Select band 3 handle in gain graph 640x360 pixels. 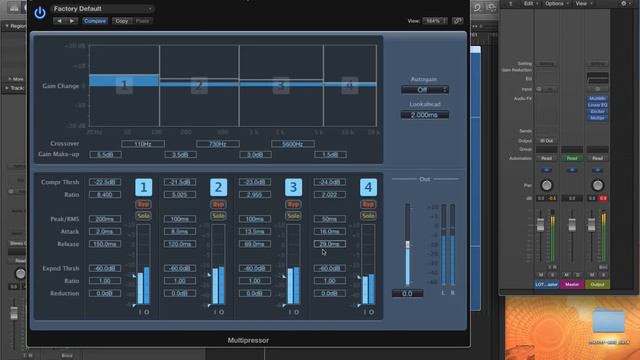pyautogui.click(x=281, y=85)
